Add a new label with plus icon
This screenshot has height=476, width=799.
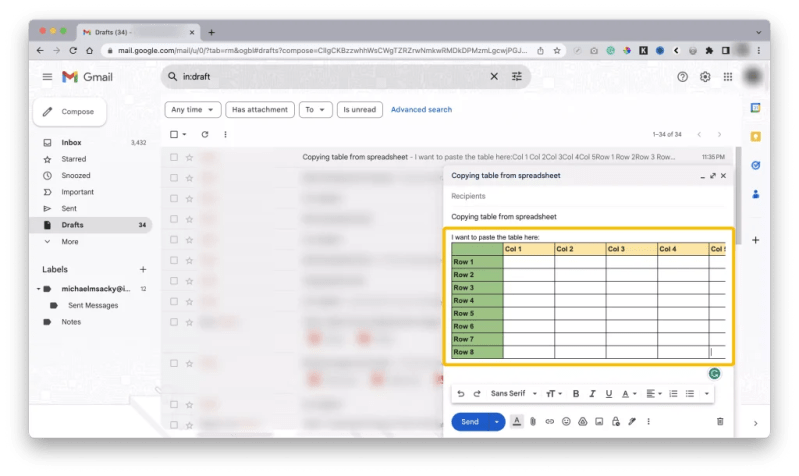click(x=143, y=269)
